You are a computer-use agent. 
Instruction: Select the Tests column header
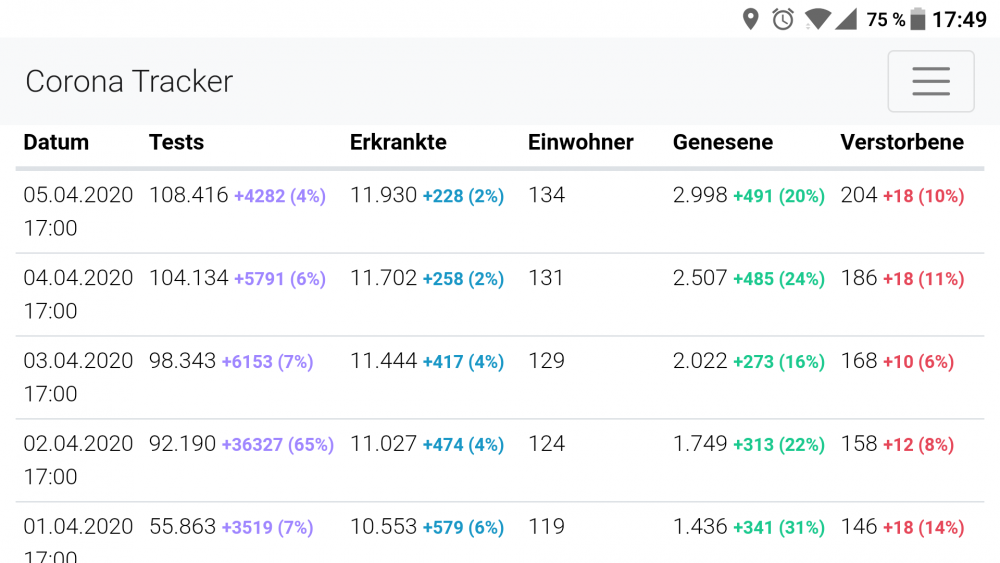pyautogui.click(x=177, y=142)
